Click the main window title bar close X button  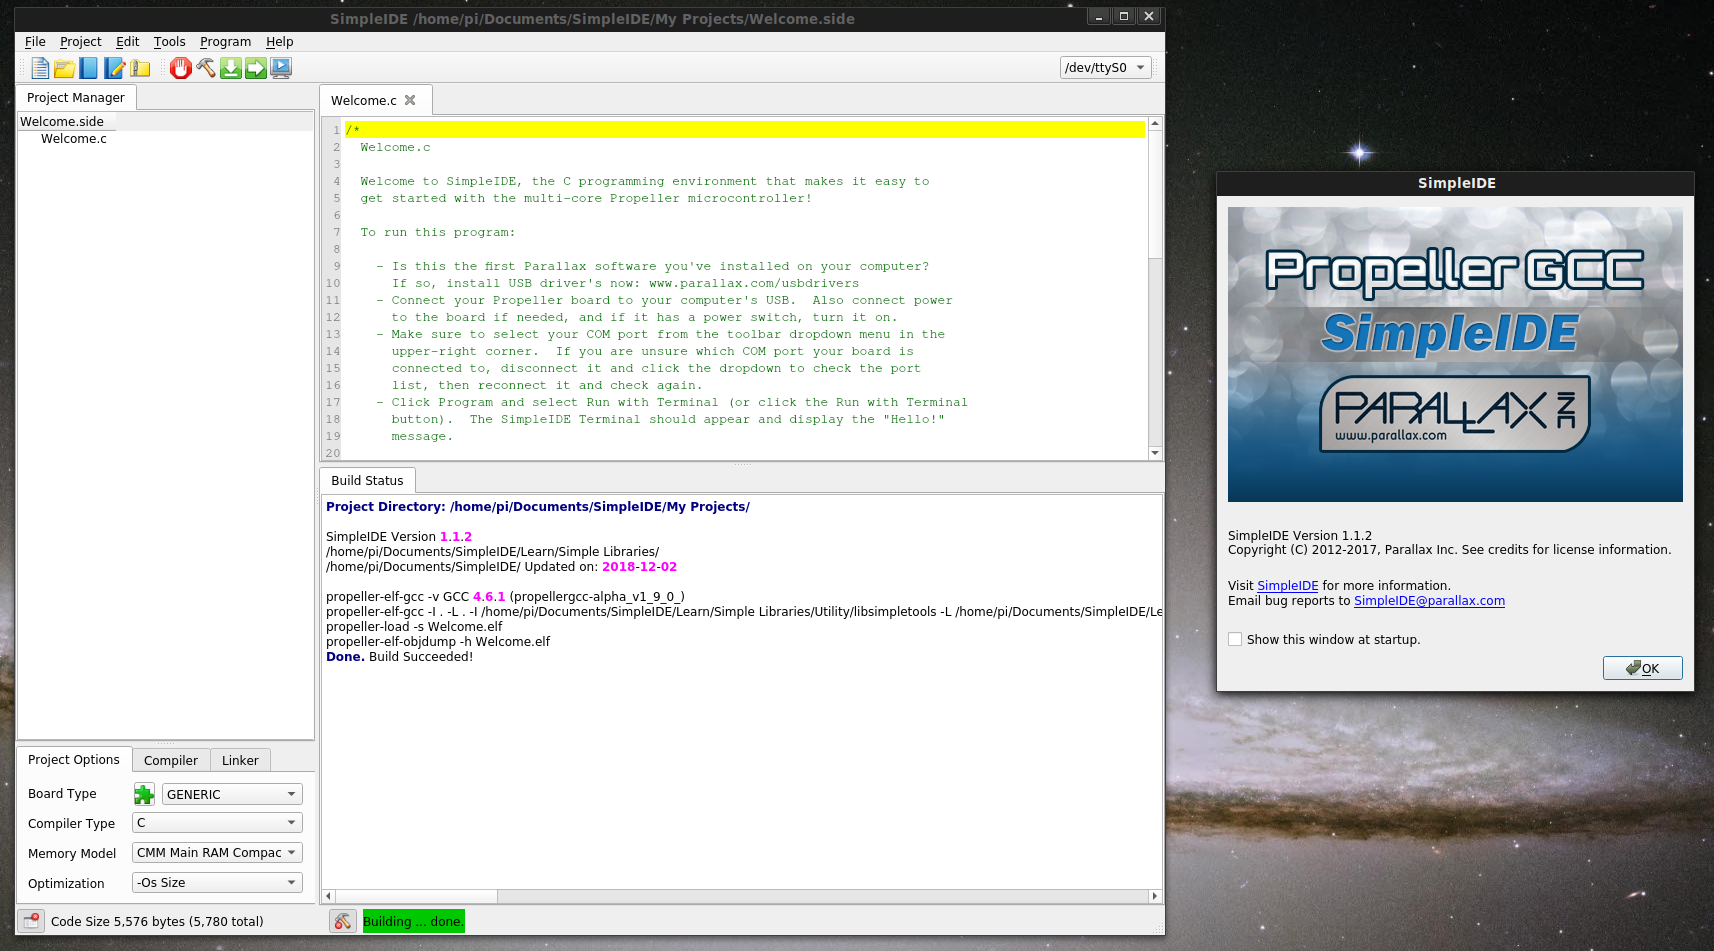pyautogui.click(x=1149, y=16)
